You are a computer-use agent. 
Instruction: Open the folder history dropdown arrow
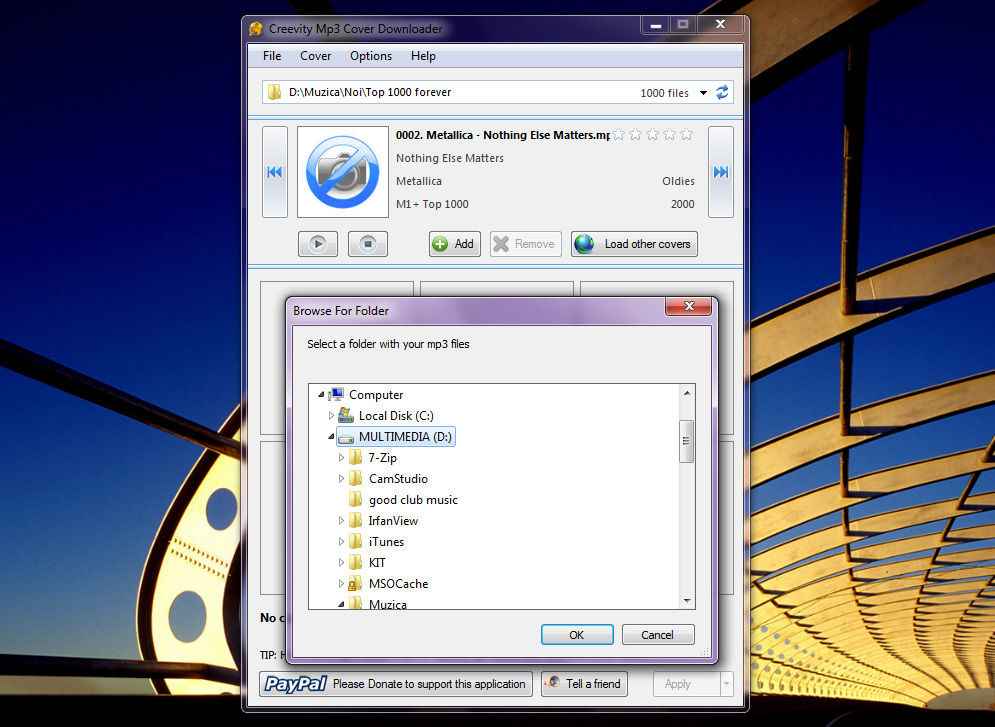(x=703, y=93)
